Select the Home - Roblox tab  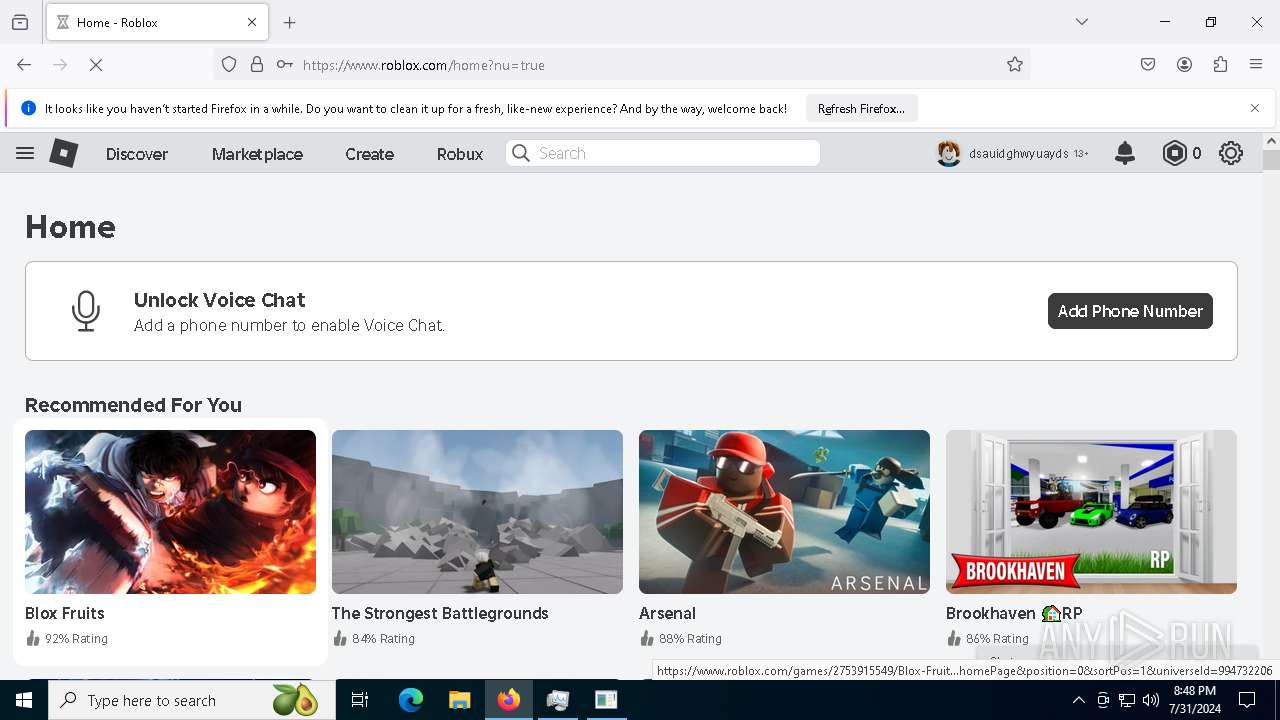click(157, 22)
